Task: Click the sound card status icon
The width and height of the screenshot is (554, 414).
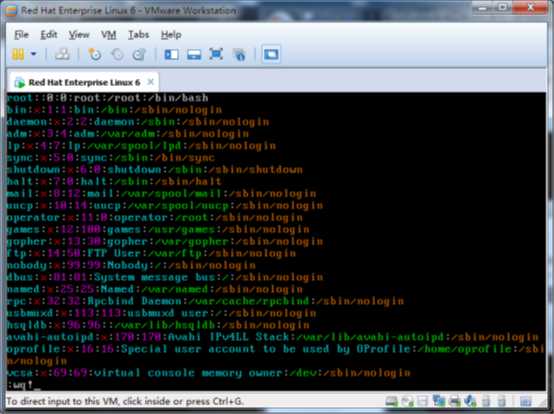Action: [470, 401]
